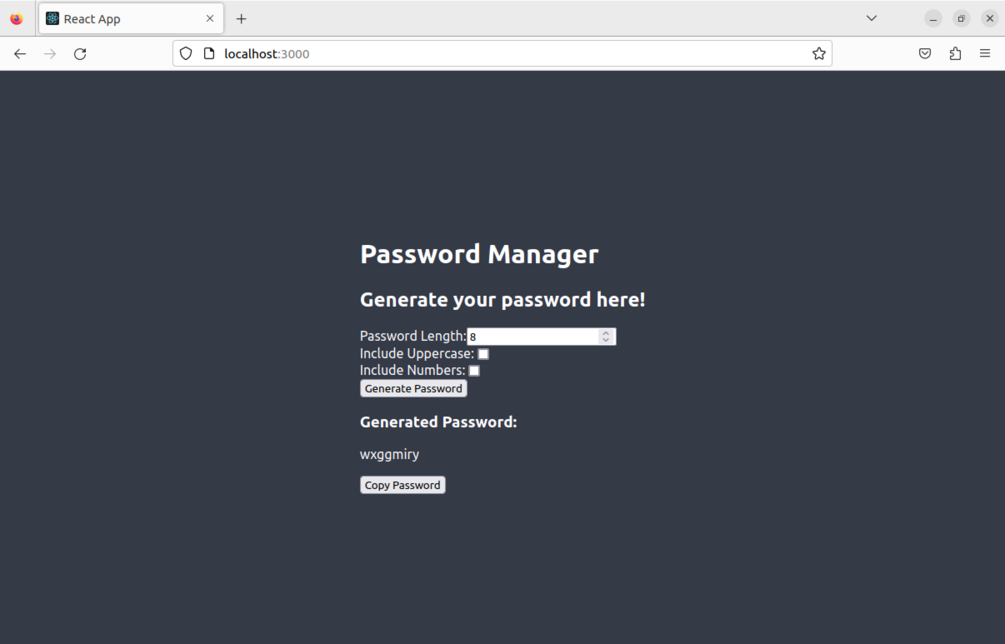Focus the Password Length input field

click(x=532, y=337)
